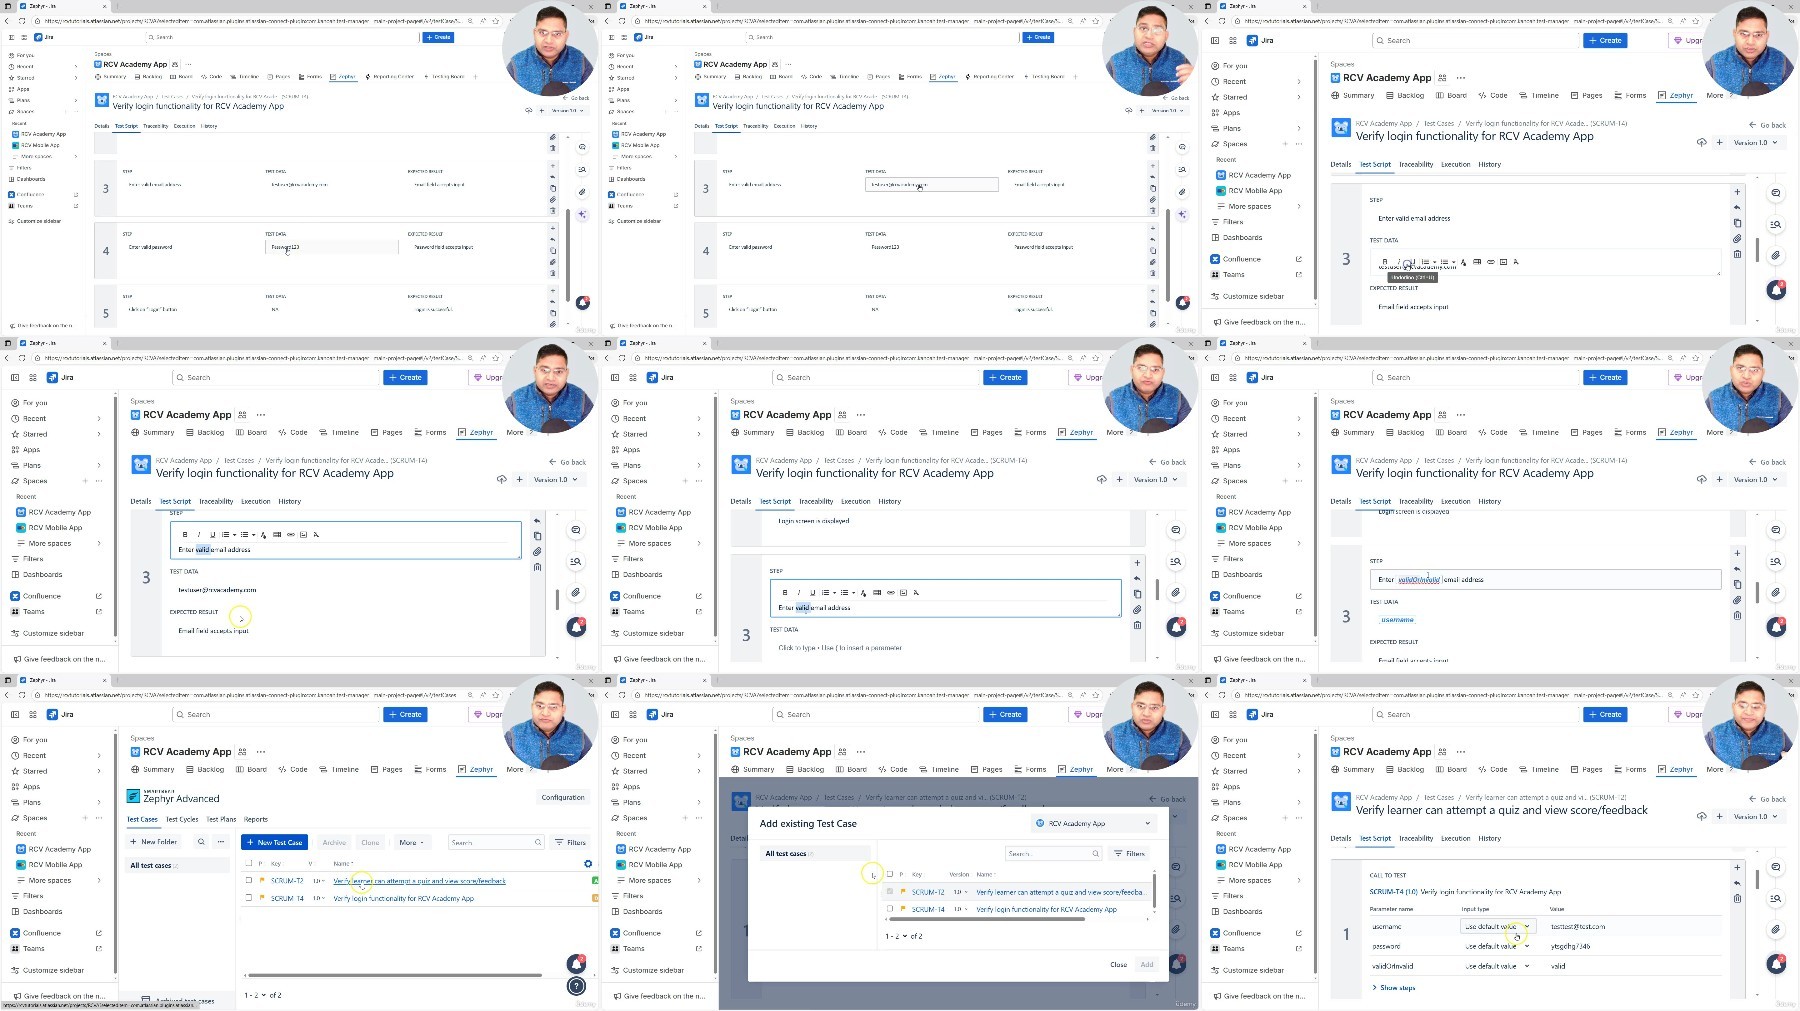Screen dimensions: 1800x1011
Task: Select Test Cases tab under Zephyr Advanced
Action: click(x=142, y=819)
